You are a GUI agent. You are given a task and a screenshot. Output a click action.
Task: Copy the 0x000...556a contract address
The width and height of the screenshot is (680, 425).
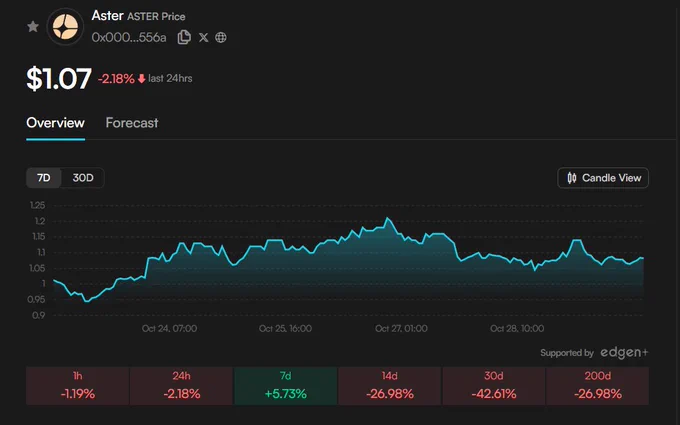184,37
